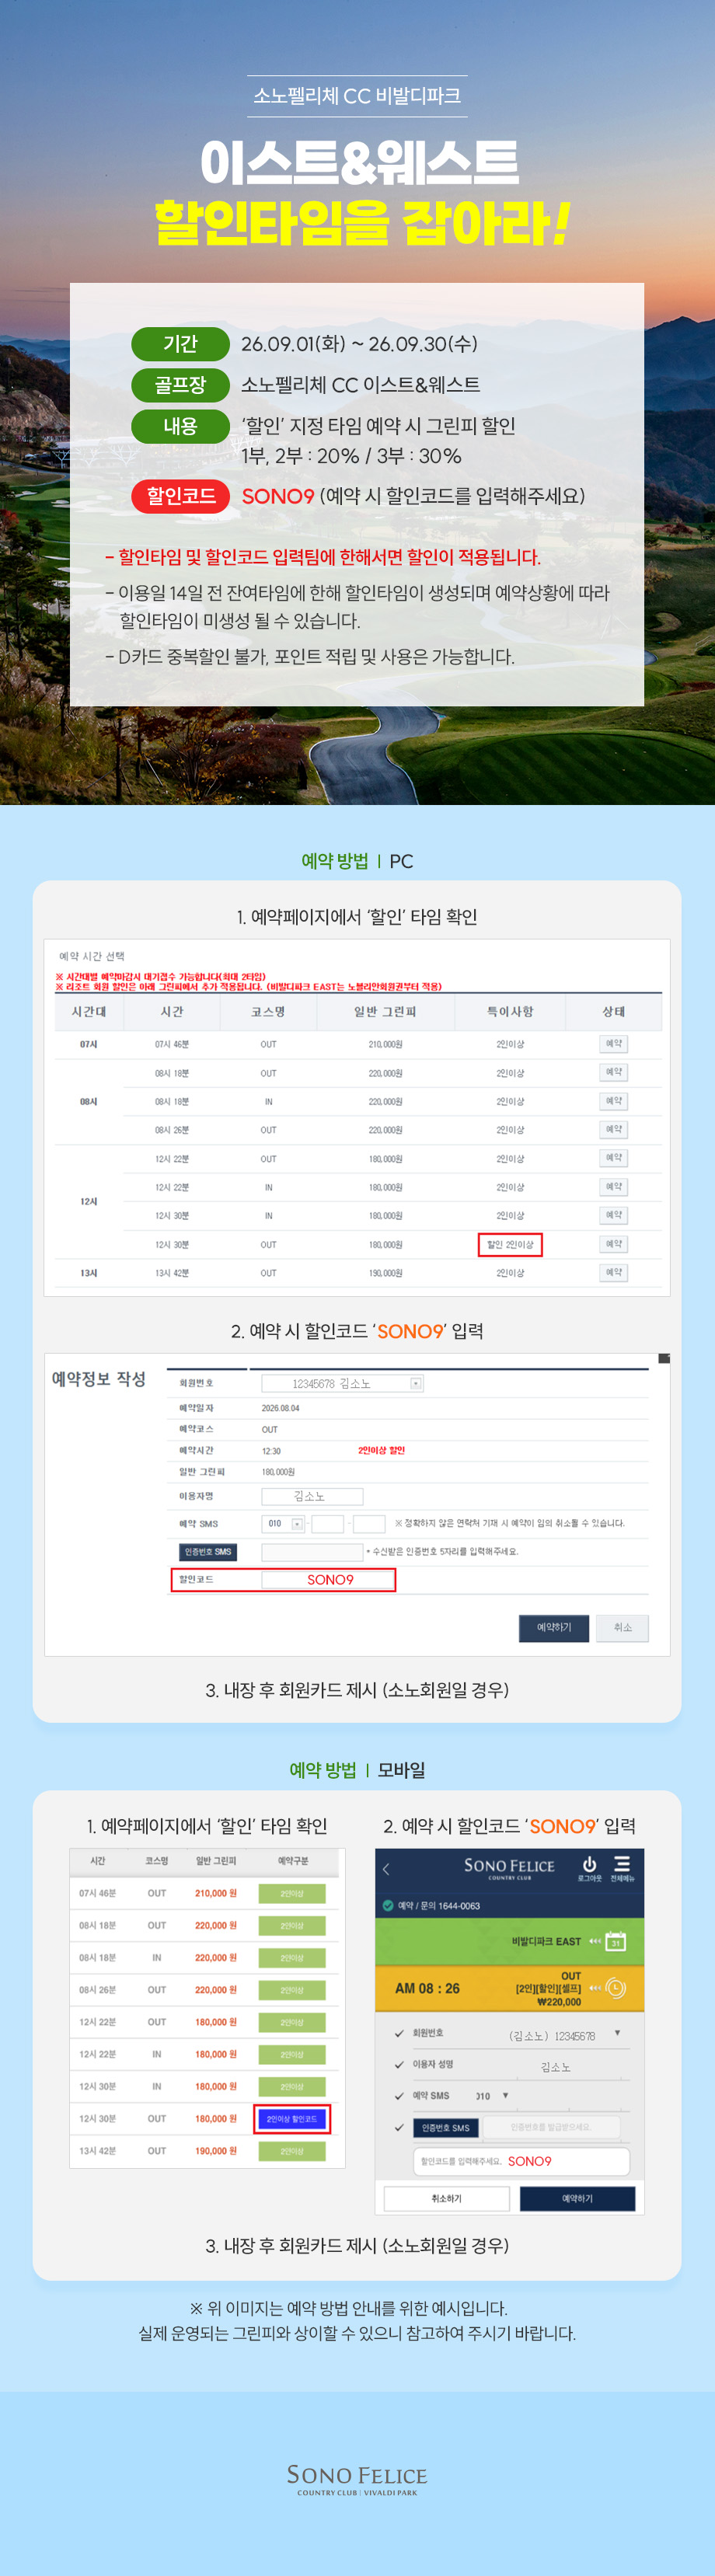
Task: Click the navy 예약하기 button in PC form
Action: pos(554,1627)
